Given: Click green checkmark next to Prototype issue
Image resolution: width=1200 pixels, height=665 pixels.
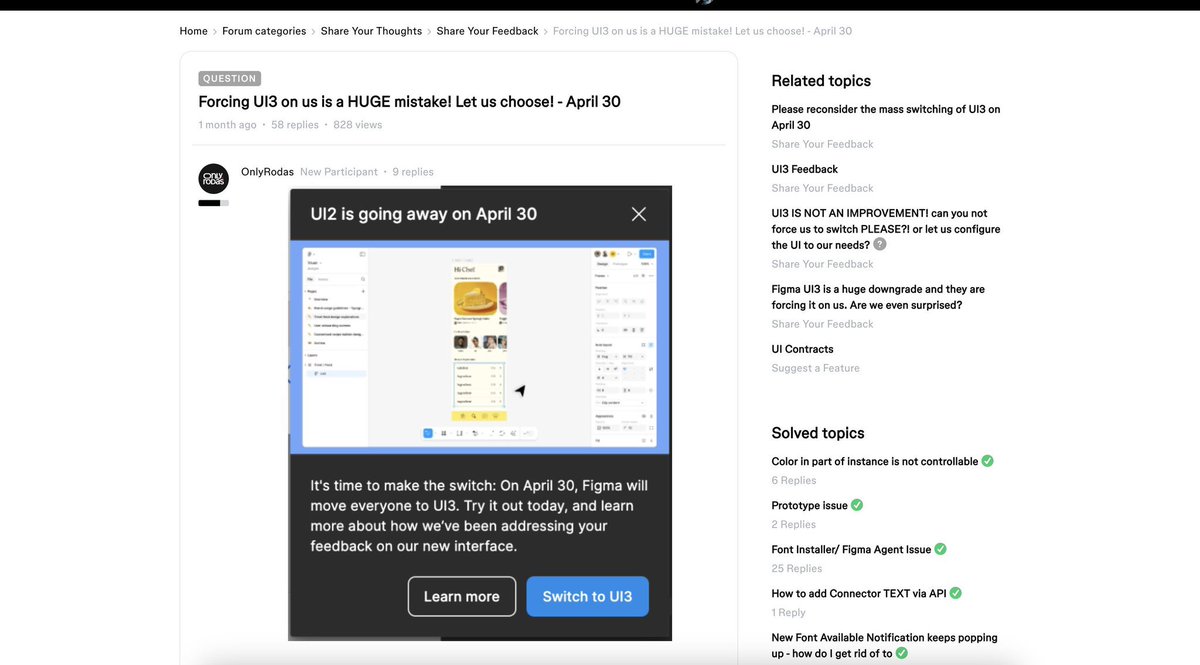Looking at the screenshot, I should click(857, 505).
